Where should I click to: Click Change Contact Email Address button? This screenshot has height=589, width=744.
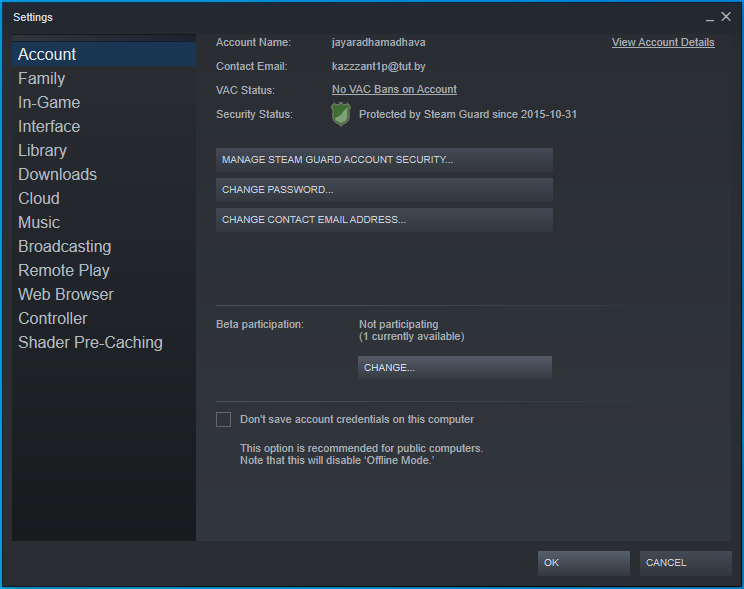click(384, 220)
